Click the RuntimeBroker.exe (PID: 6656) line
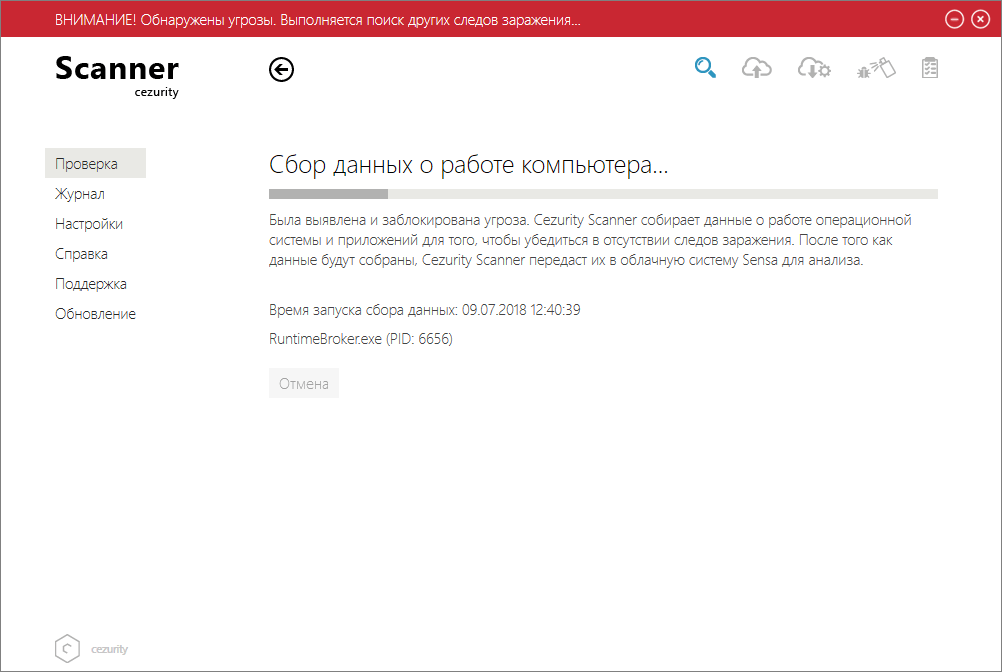 tap(360, 339)
